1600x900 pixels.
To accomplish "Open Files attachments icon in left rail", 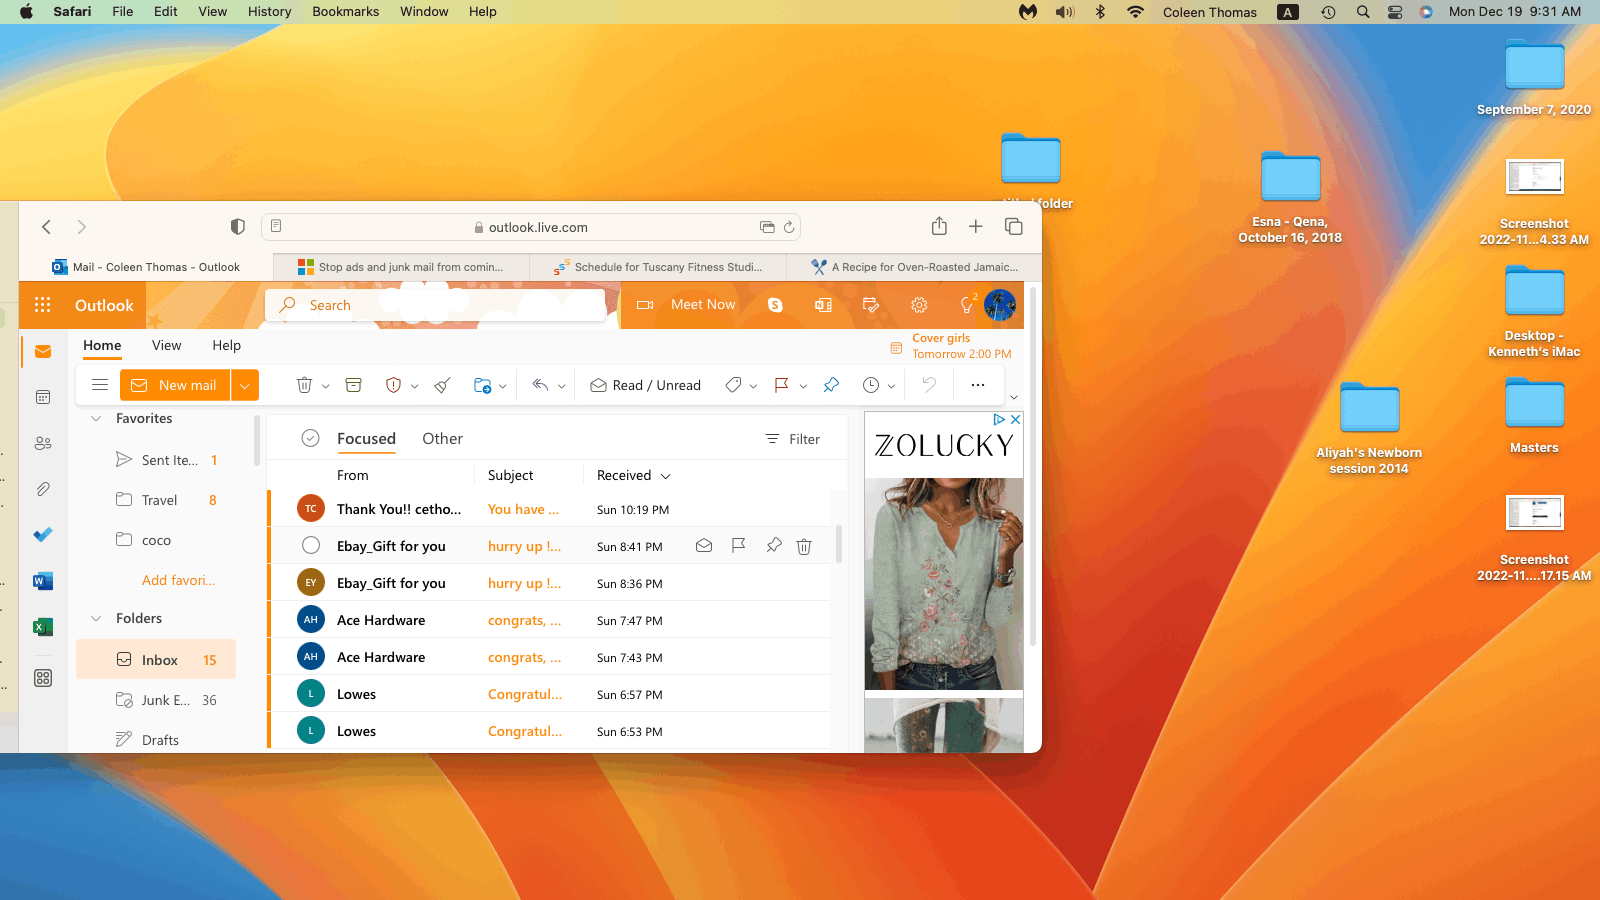I will pos(43,489).
